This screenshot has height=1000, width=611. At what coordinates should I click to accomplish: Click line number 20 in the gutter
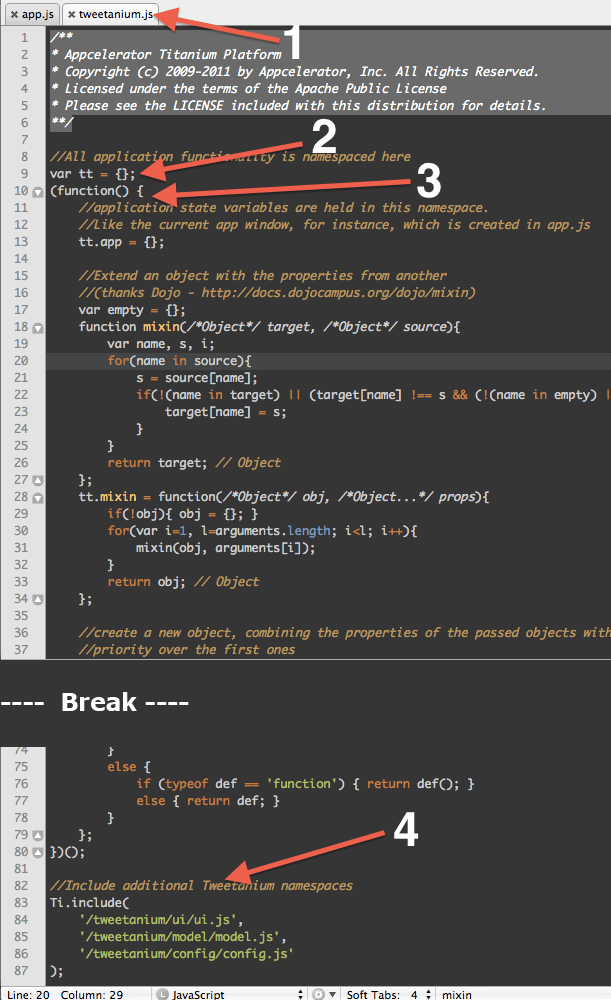(22, 360)
